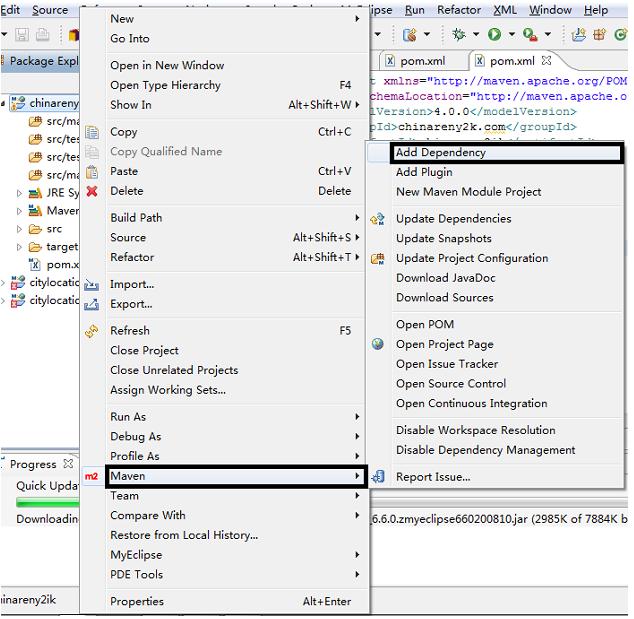Click the green download progress bar

click(x=48, y=502)
